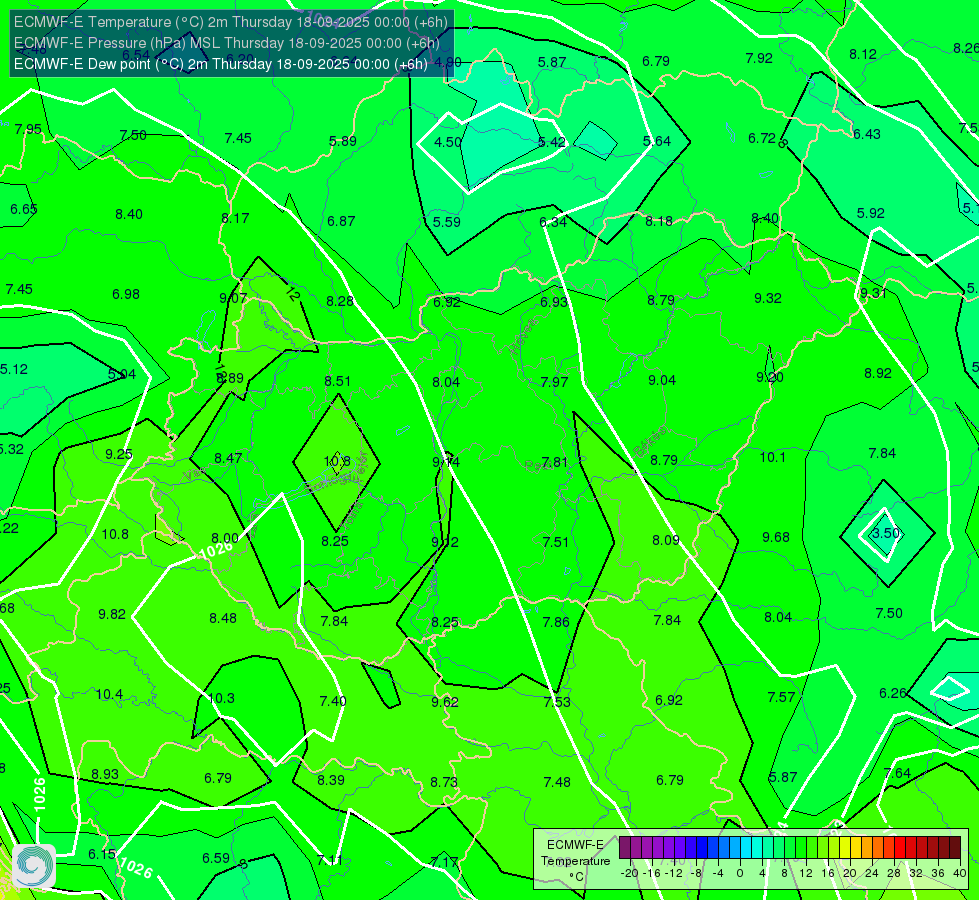Screen dimensions: 979x900
Task: Select the ECMWF-E Temperature 2m layer label
Action: click(230, 22)
